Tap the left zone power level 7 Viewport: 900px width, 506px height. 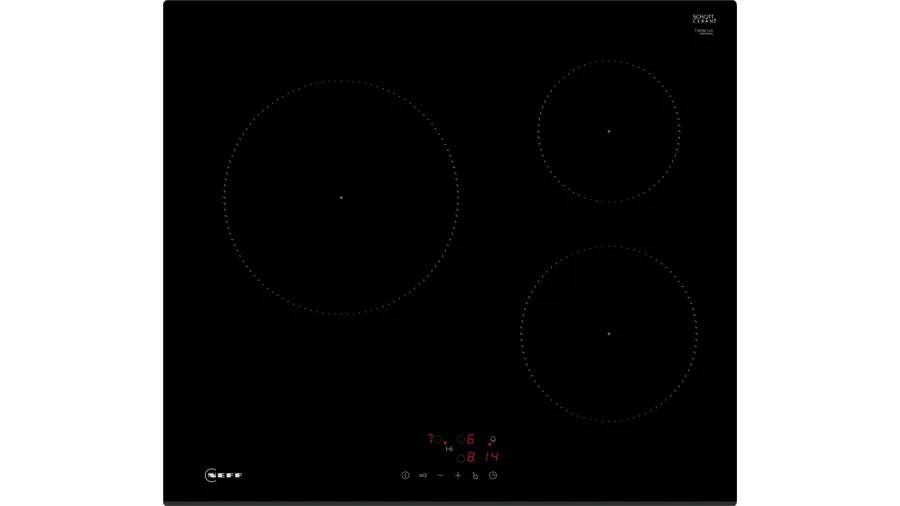pos(430,439)
